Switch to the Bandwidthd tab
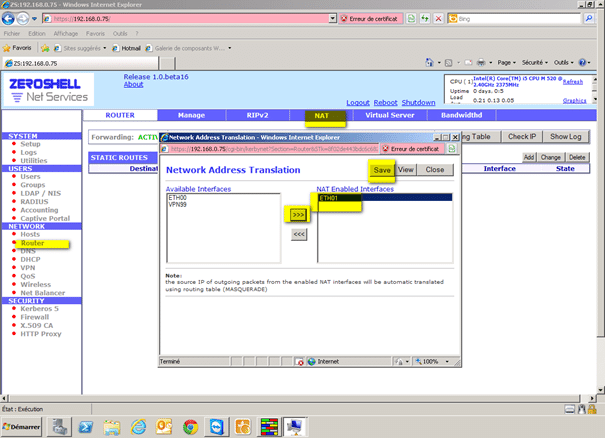Screen dimensions: 605x438 coord(461,115)
